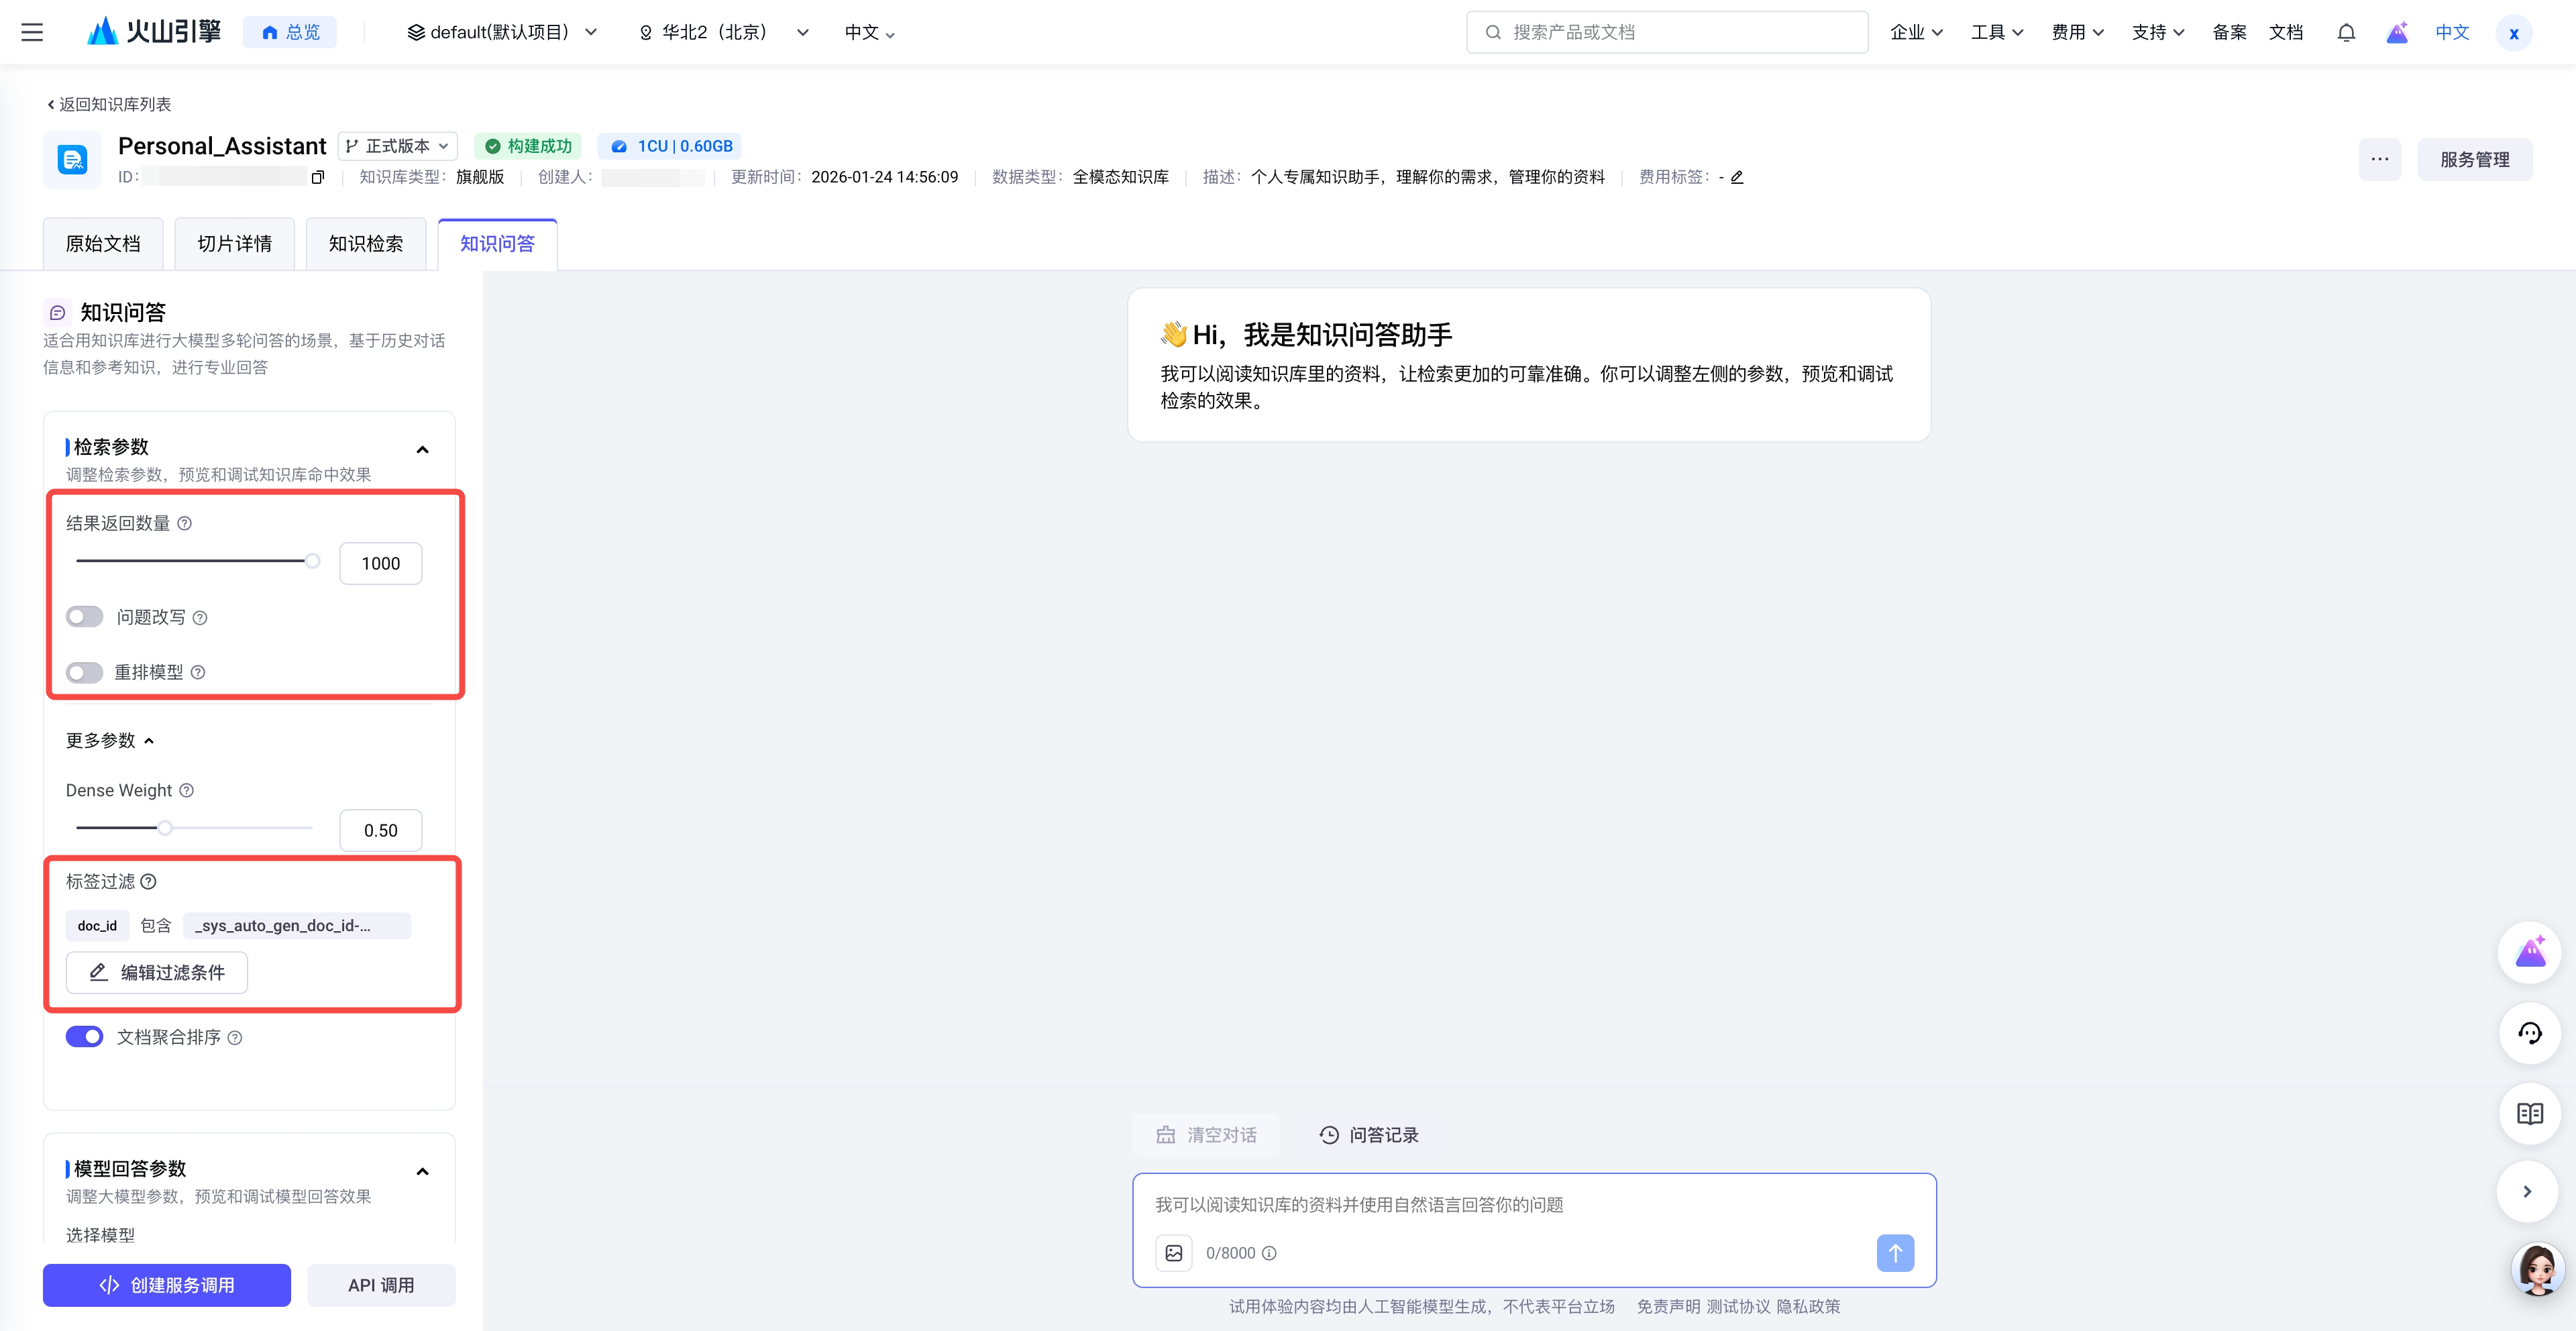This screenshot has height=1331, width=2576.
Task: Open the documentation book icon on right
Action: (2529, 1113)
